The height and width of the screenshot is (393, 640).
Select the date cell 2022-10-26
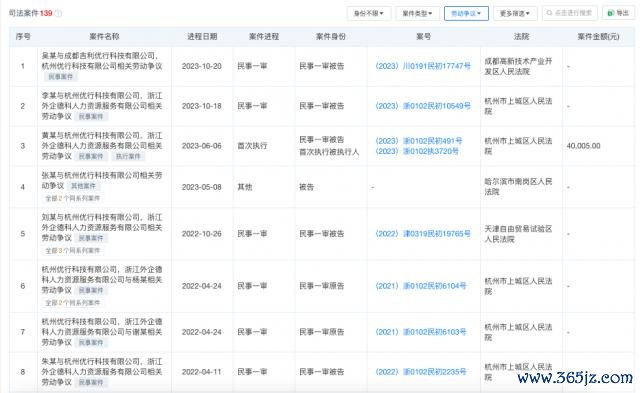pyautogui.click(x=202, y=234)
